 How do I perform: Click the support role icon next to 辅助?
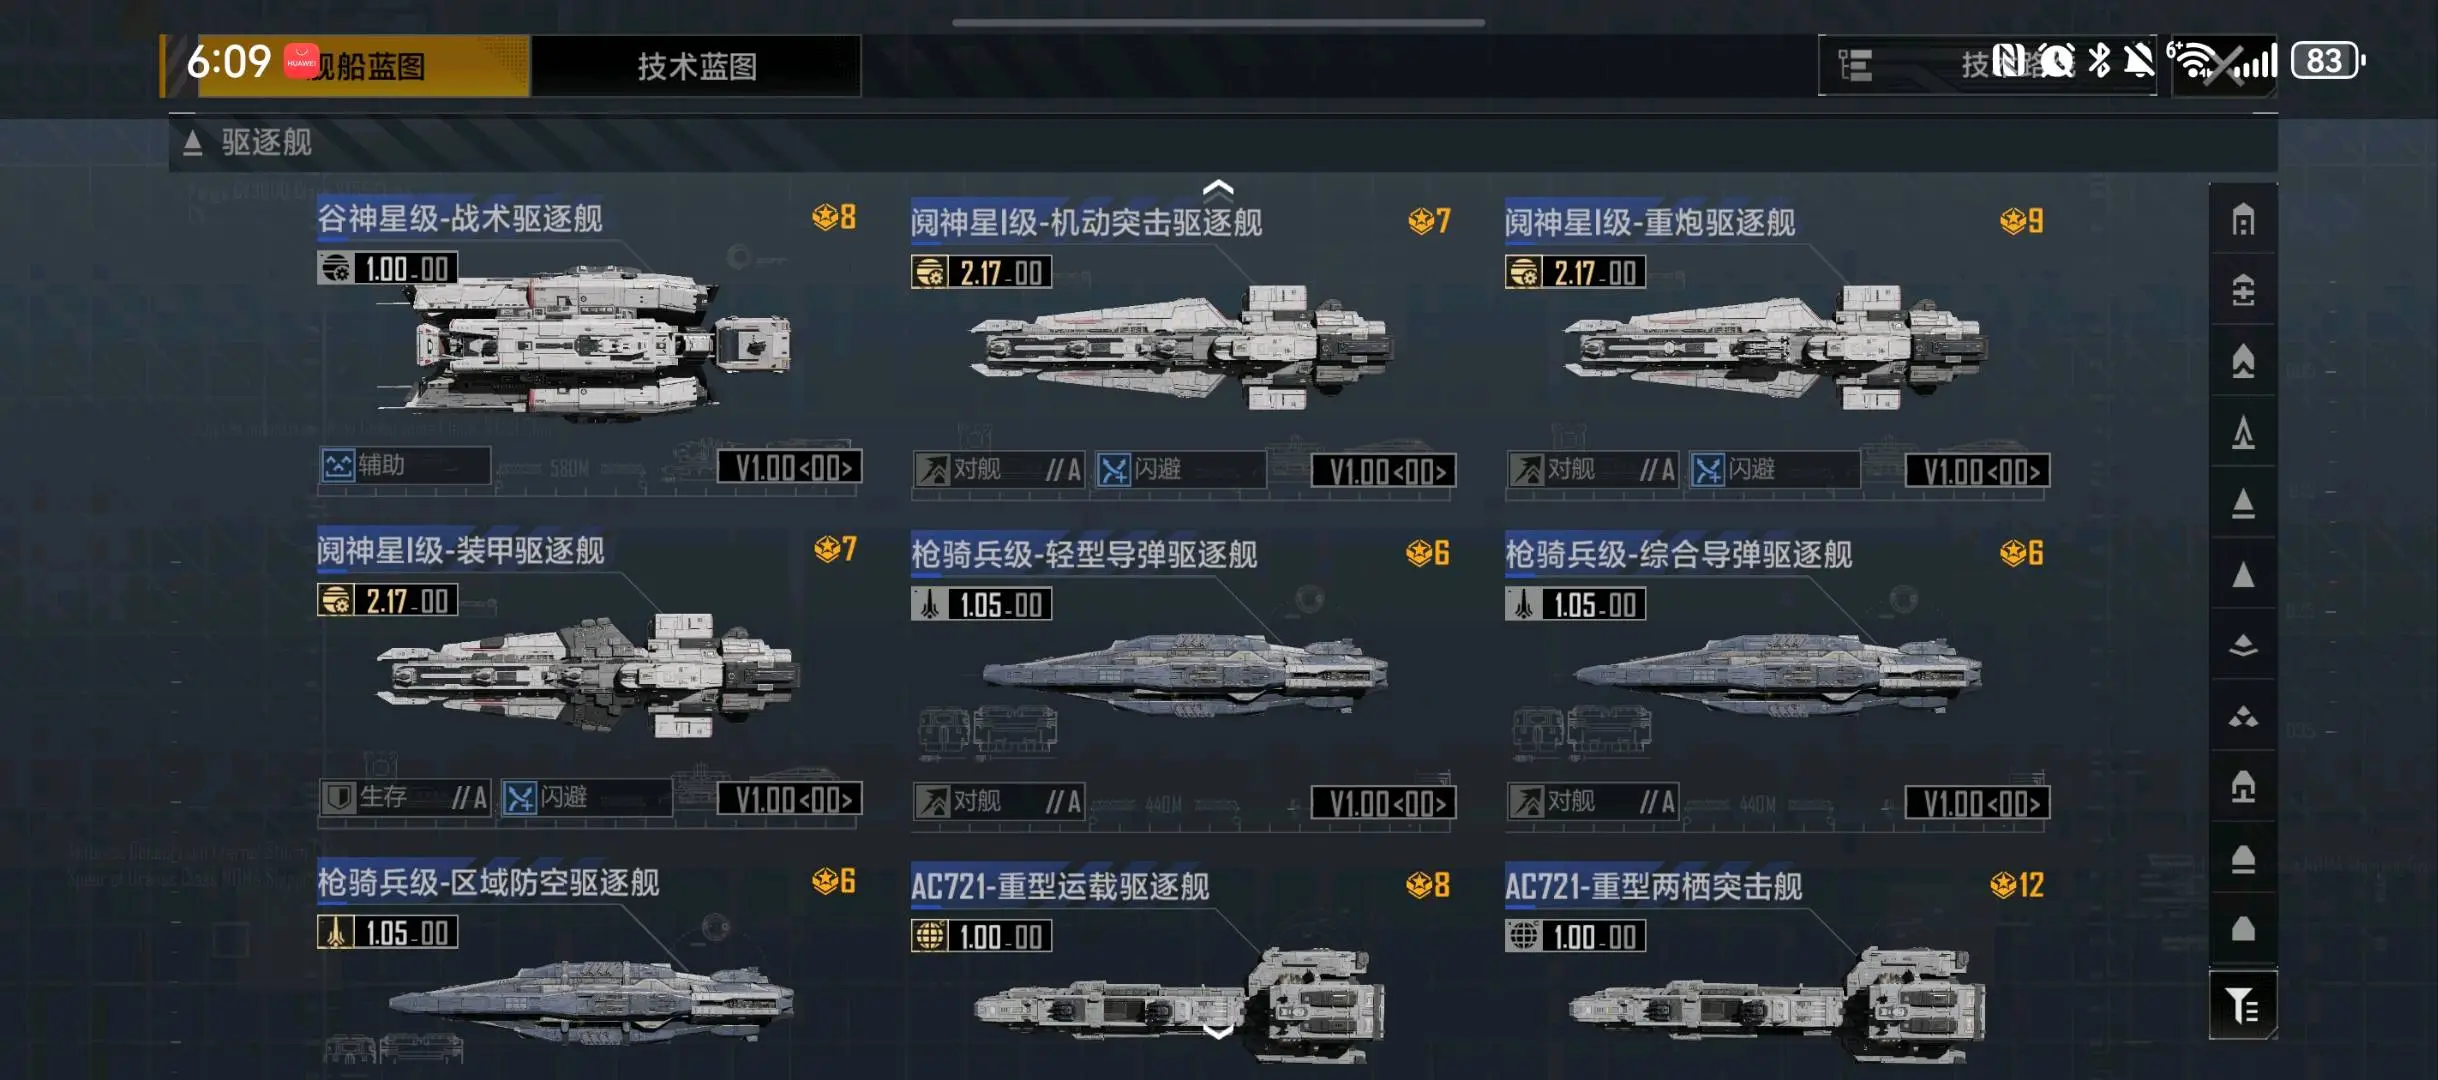pyautogui.click(x=338, y=465)
